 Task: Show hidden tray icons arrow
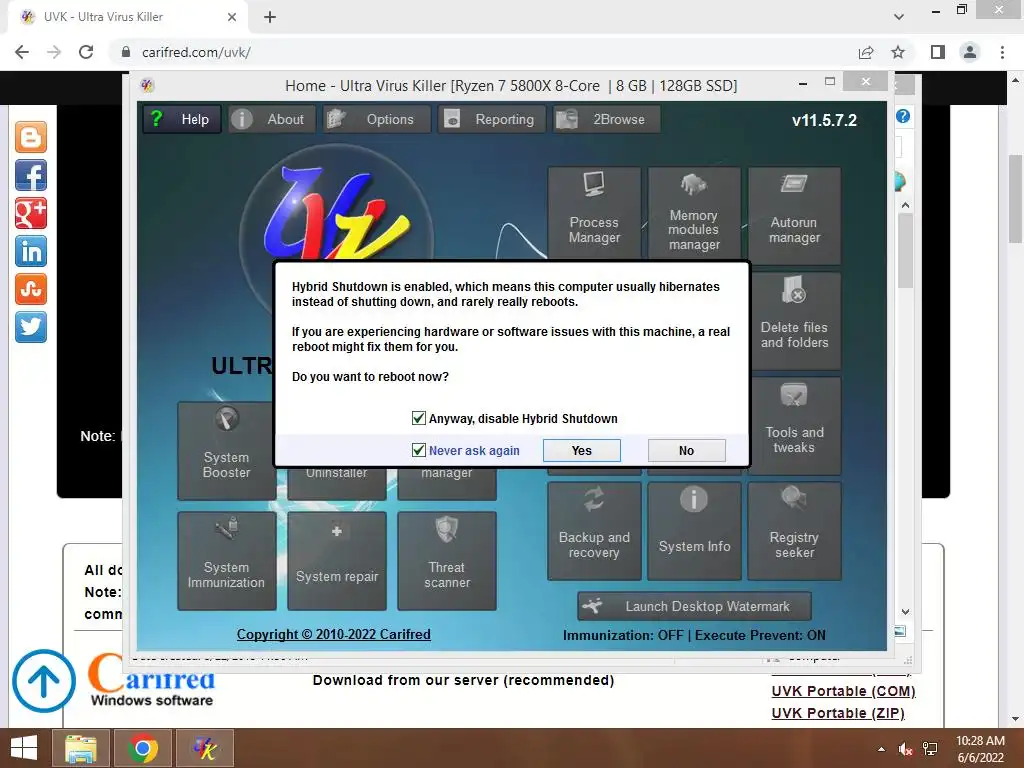[x=881, y=749]
